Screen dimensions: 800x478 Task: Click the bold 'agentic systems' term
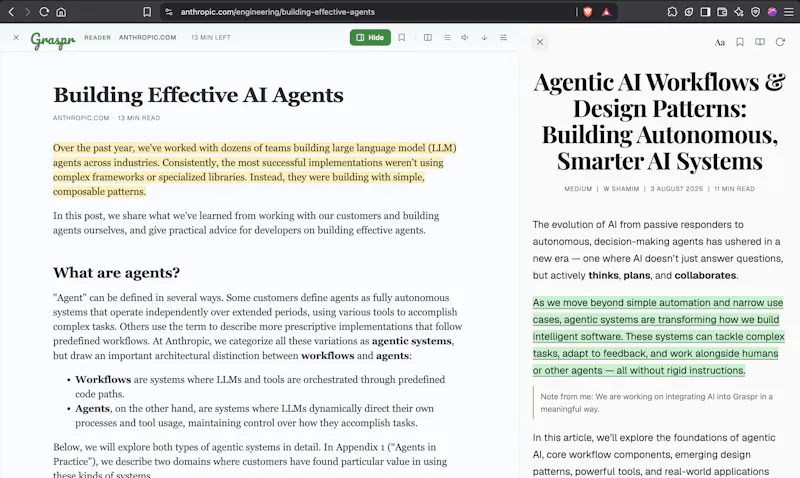point(411,341)
